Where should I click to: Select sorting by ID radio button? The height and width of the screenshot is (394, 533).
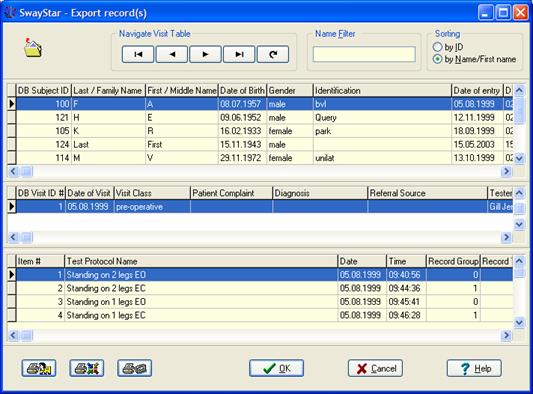(437, 47)
